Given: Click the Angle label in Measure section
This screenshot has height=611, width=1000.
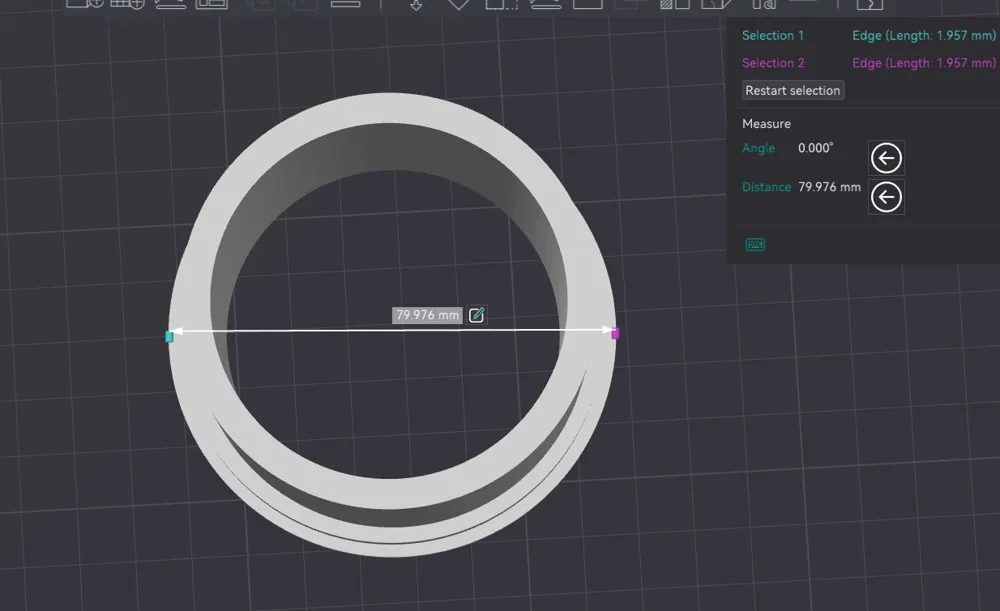Looking at the screenshot, I should tap(758, 149).
